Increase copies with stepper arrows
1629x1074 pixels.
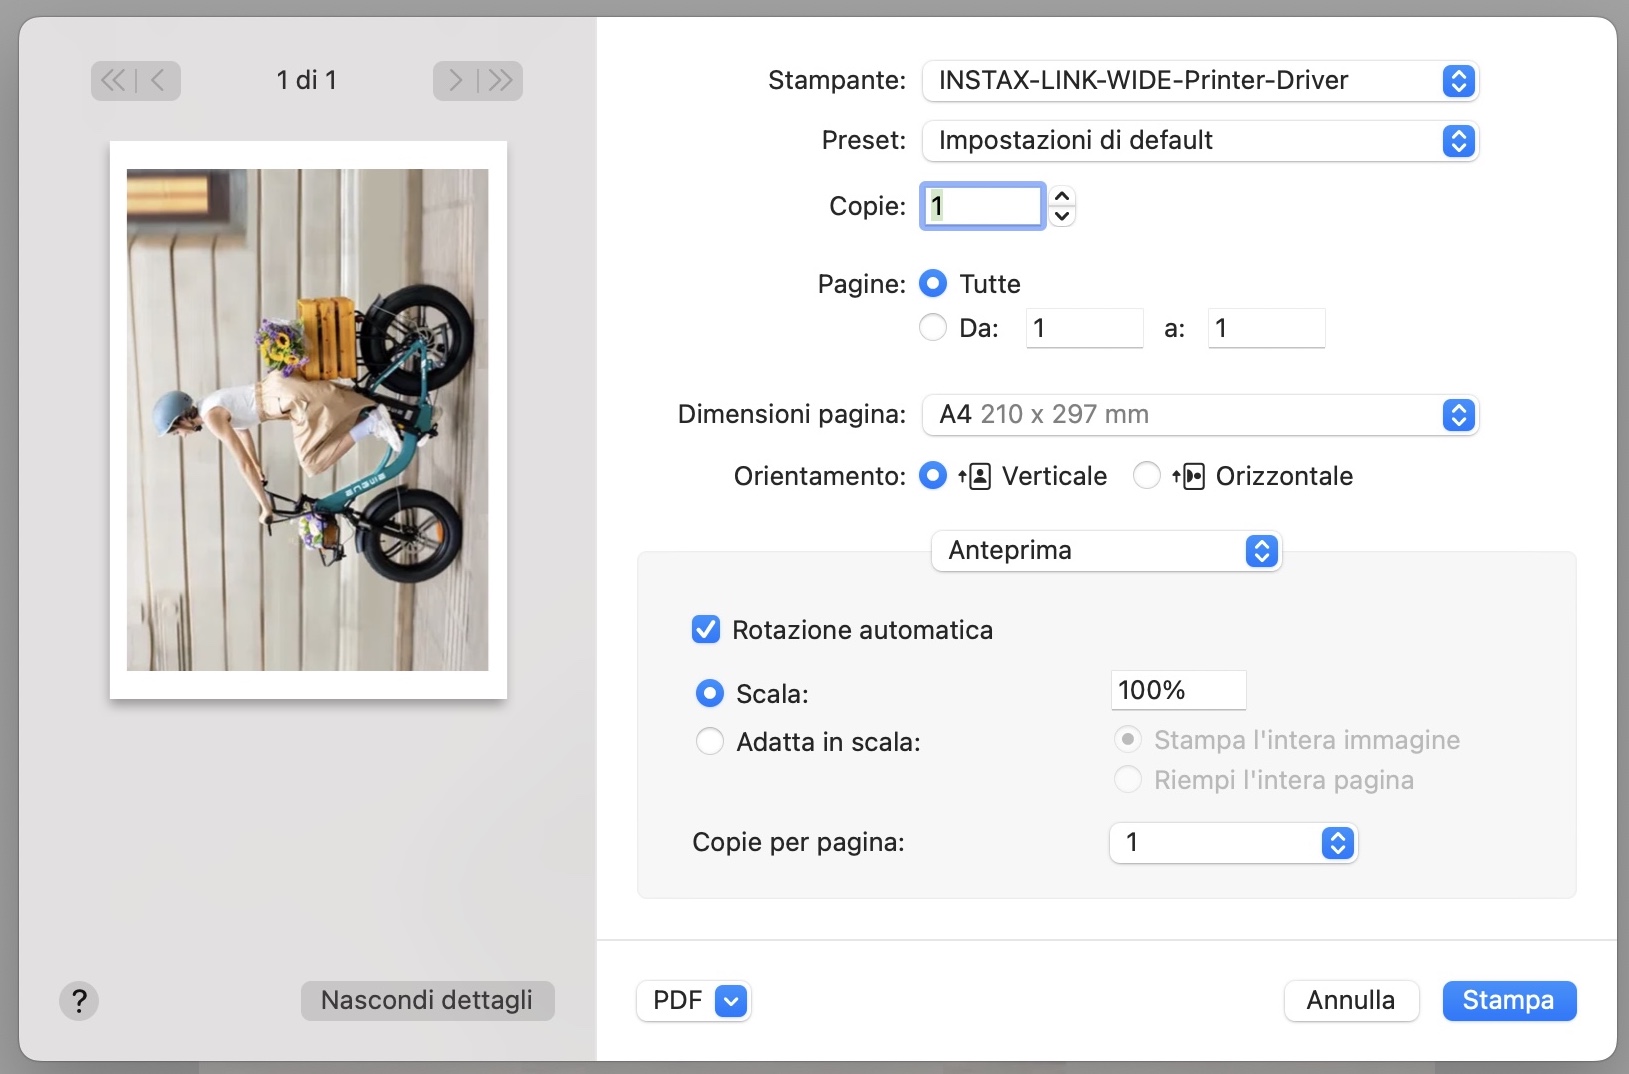click(1063, 196)
